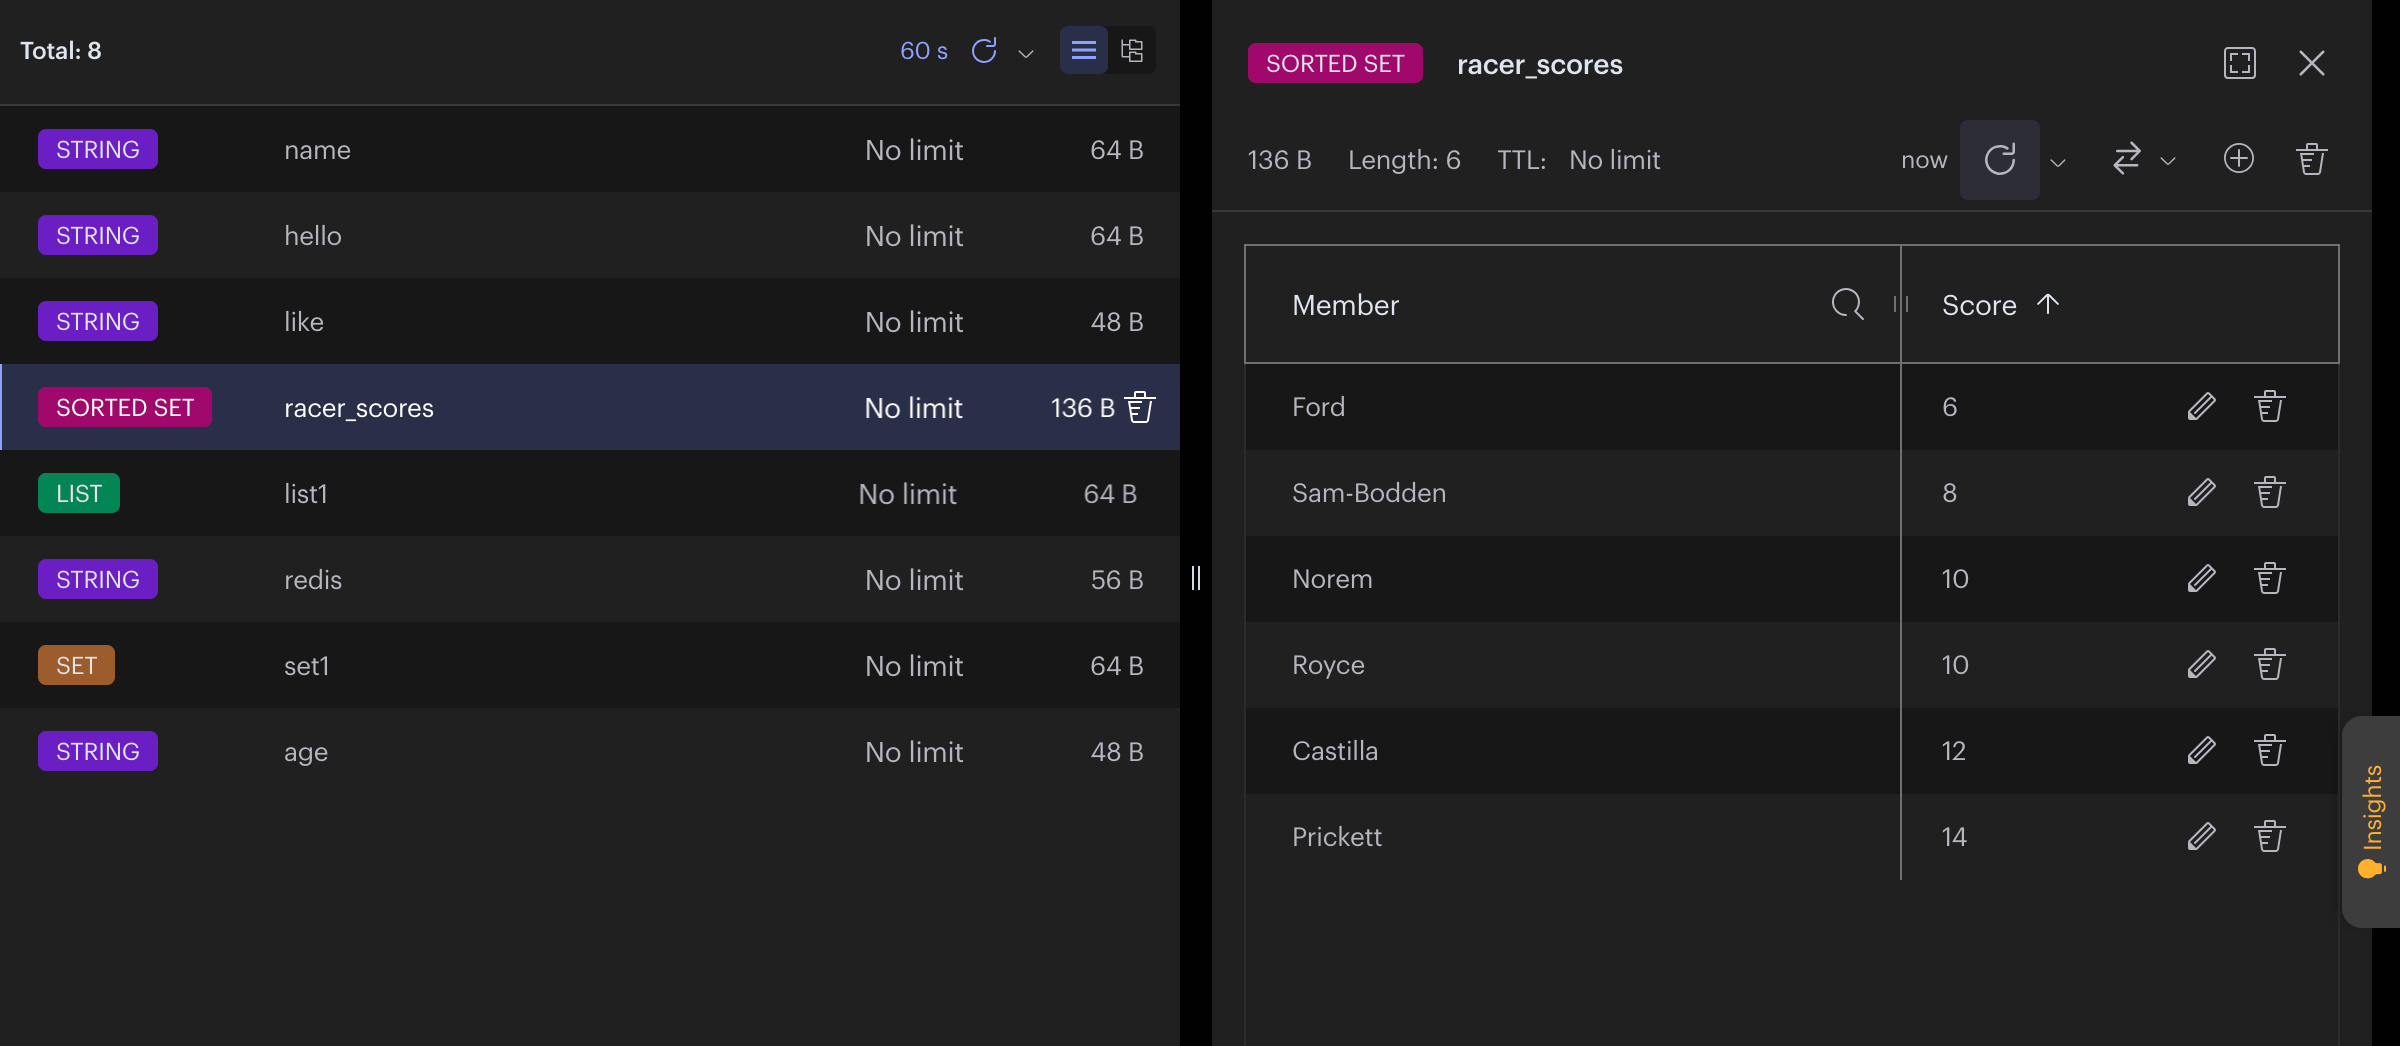2400x1046 pixels.
Task: Refresh the racer_scores key details
Action: pyautogui.click(x=2000, y=160)
